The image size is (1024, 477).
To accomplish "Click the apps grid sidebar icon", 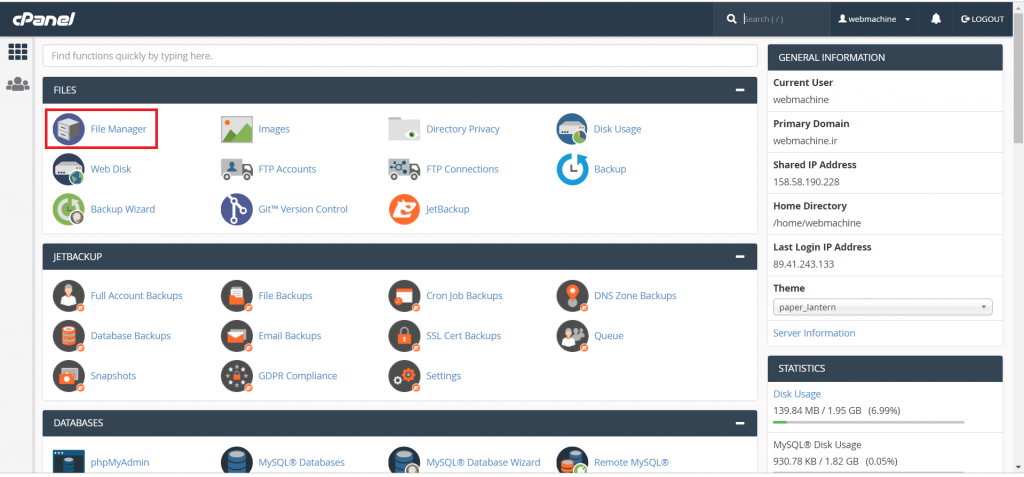I will 18,52.
